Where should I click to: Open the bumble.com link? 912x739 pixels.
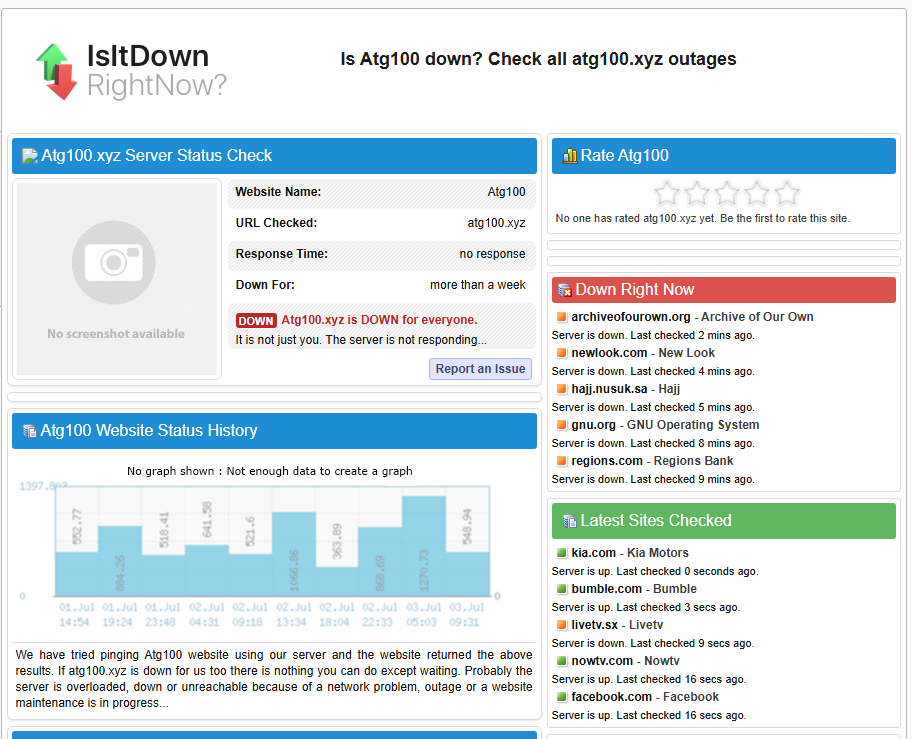pyautogui.click(x=606, y=589)
